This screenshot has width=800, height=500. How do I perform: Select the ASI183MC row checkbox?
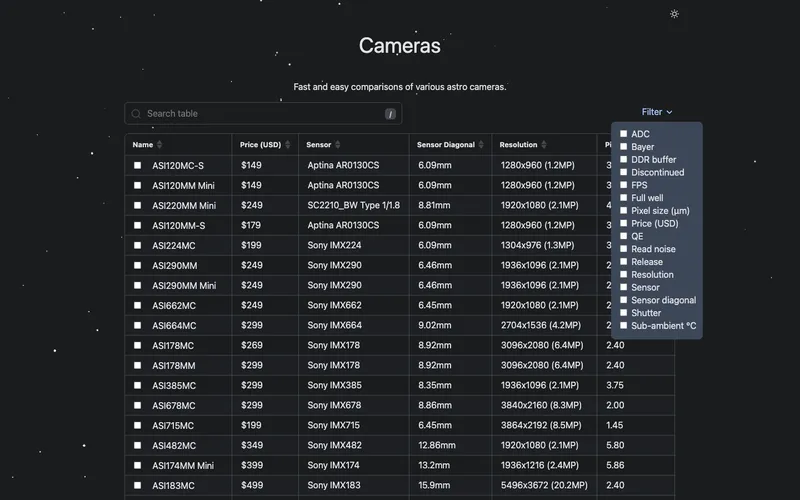point(137,485)
